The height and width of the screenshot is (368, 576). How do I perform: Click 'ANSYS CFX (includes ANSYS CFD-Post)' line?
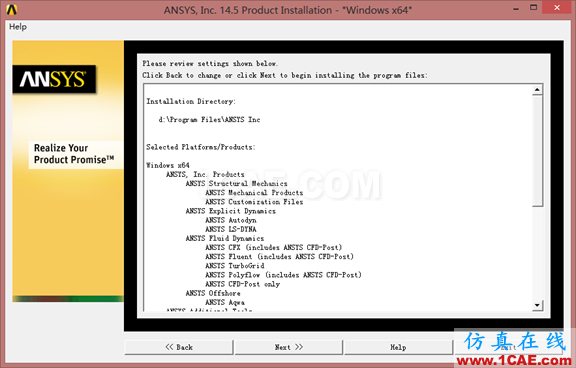click(x=274, y=248)
